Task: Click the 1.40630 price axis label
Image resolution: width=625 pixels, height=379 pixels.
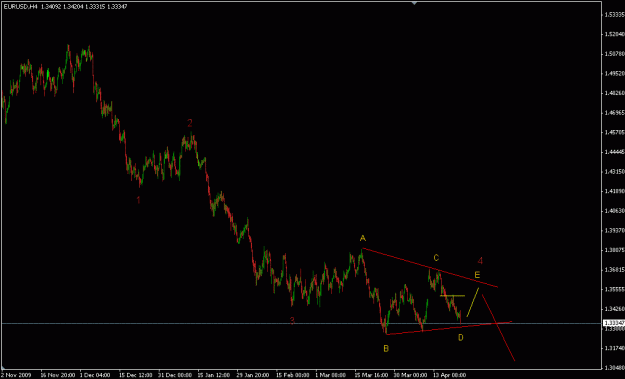Action: 614,211
